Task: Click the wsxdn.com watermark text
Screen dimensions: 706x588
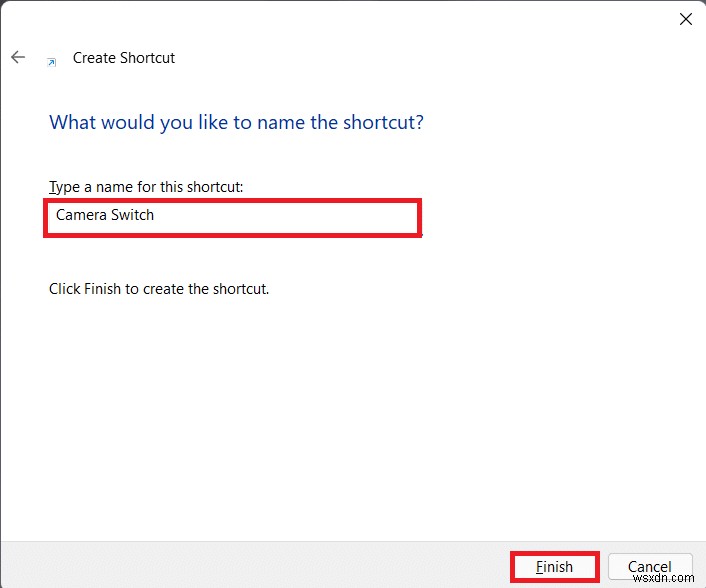Action: tap(671, 577)
